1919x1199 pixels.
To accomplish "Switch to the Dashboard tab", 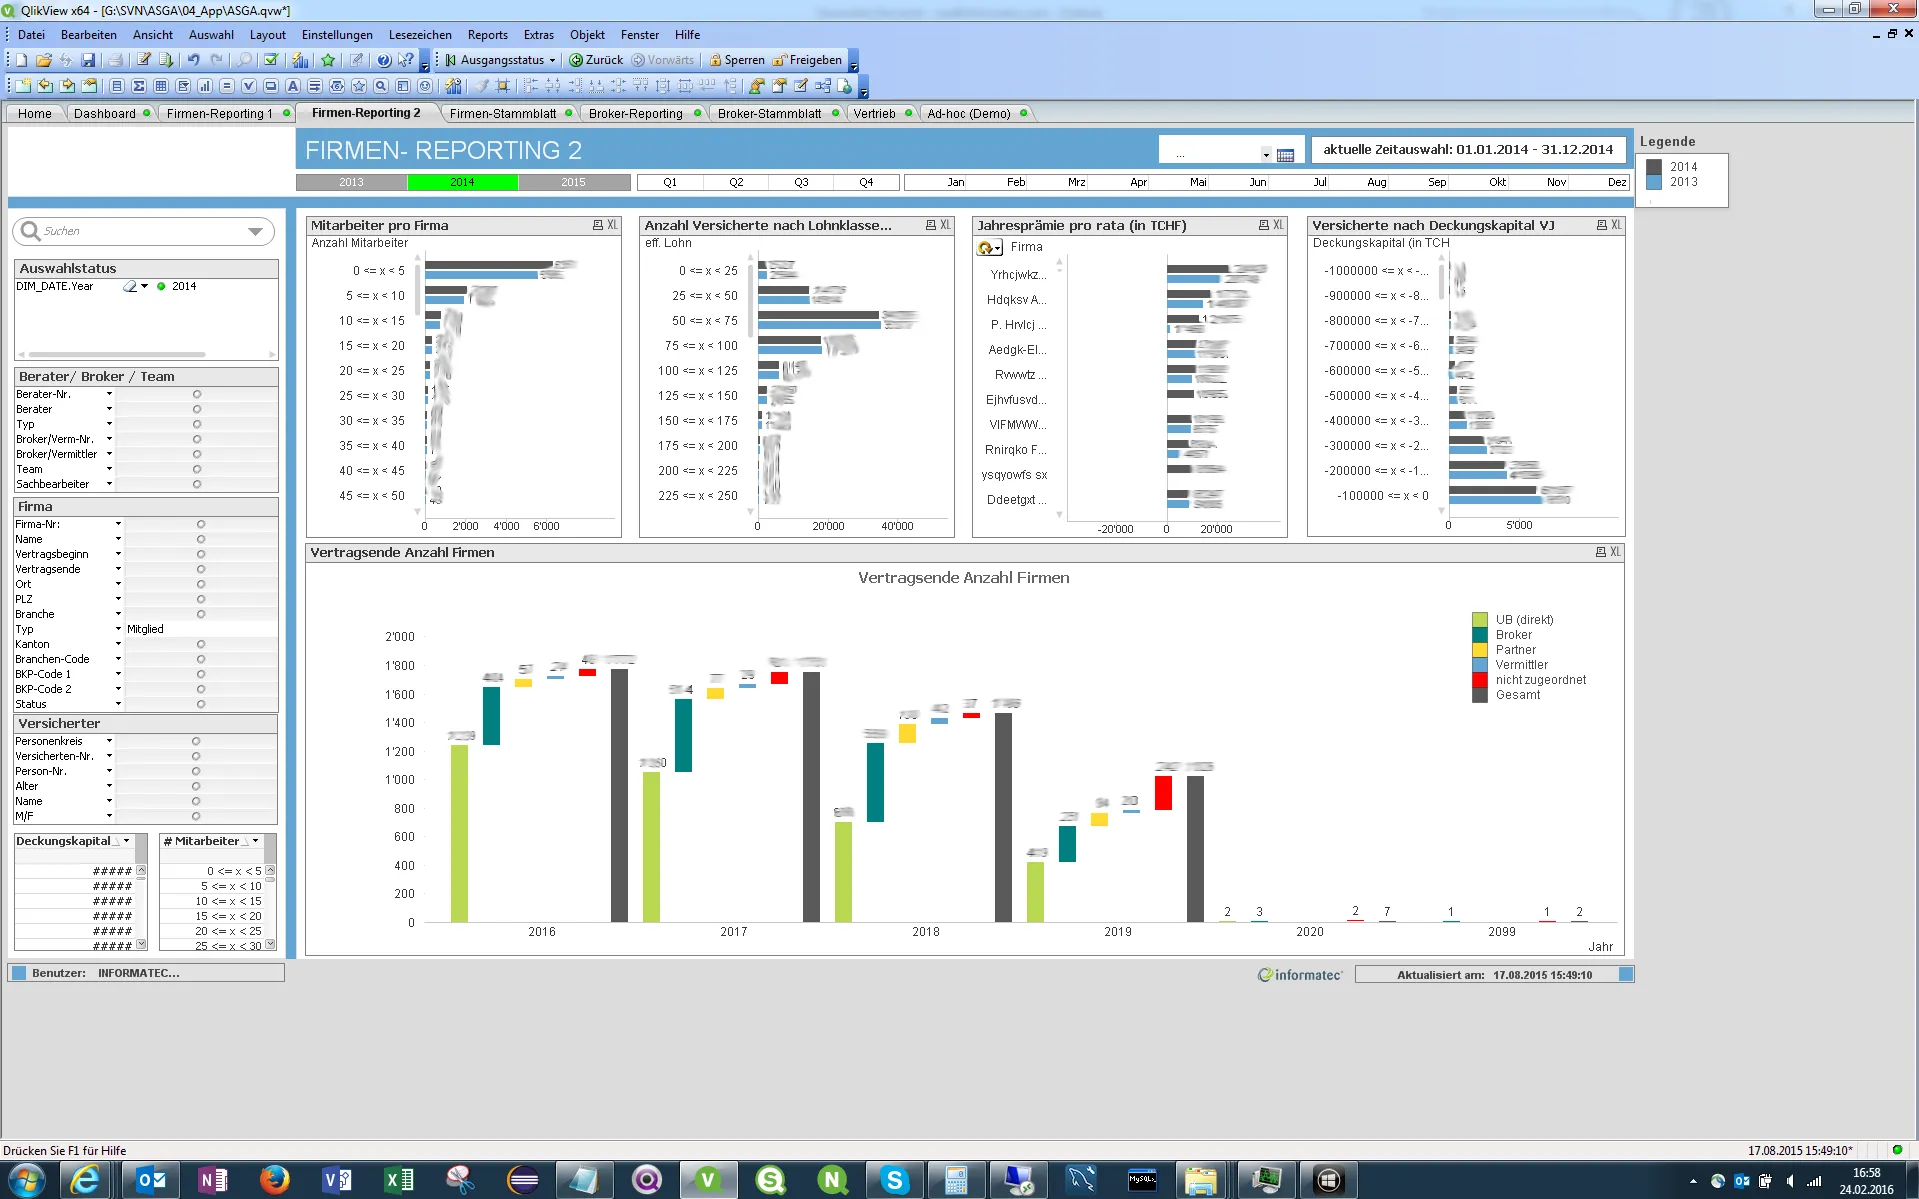I will click(105, 113).
